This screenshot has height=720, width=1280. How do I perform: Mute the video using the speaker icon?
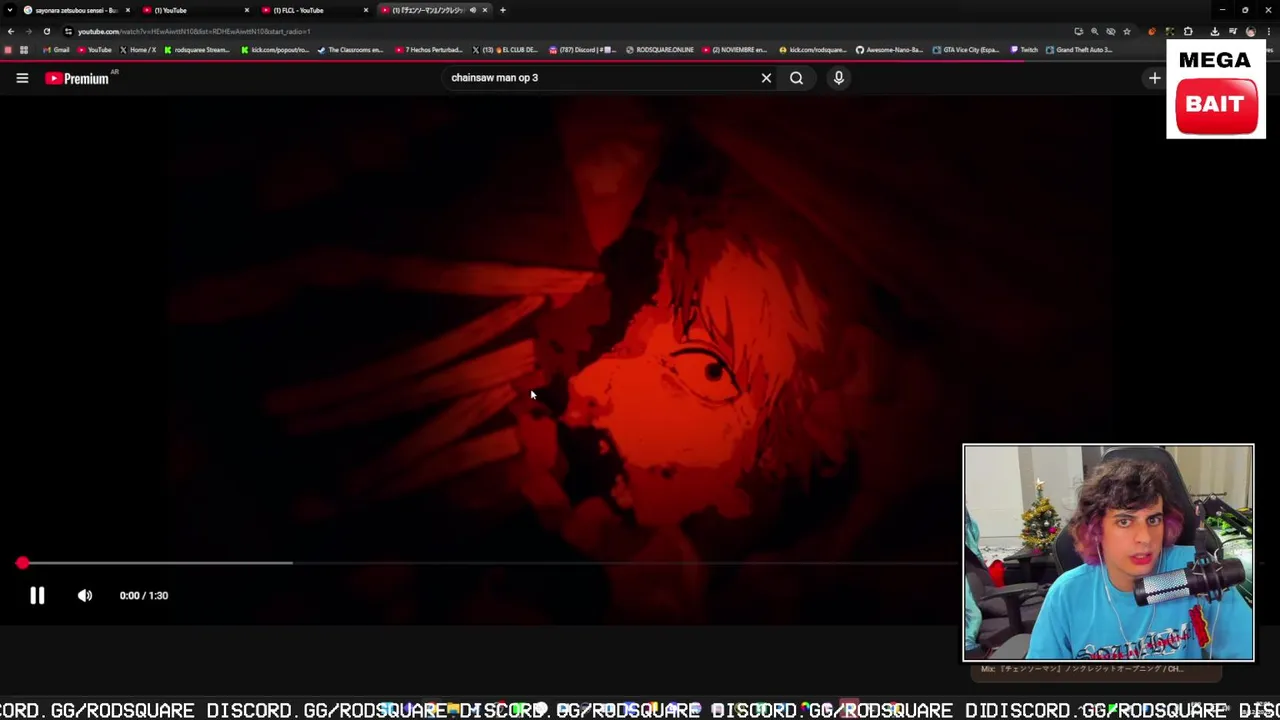pyautogui.click(x=85, y=596)
